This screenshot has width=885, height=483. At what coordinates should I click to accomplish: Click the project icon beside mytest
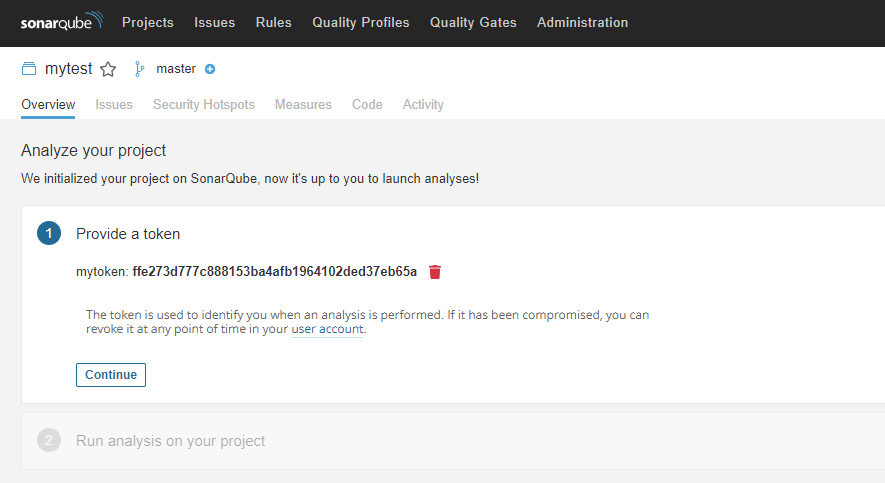(x=29, y=69)
